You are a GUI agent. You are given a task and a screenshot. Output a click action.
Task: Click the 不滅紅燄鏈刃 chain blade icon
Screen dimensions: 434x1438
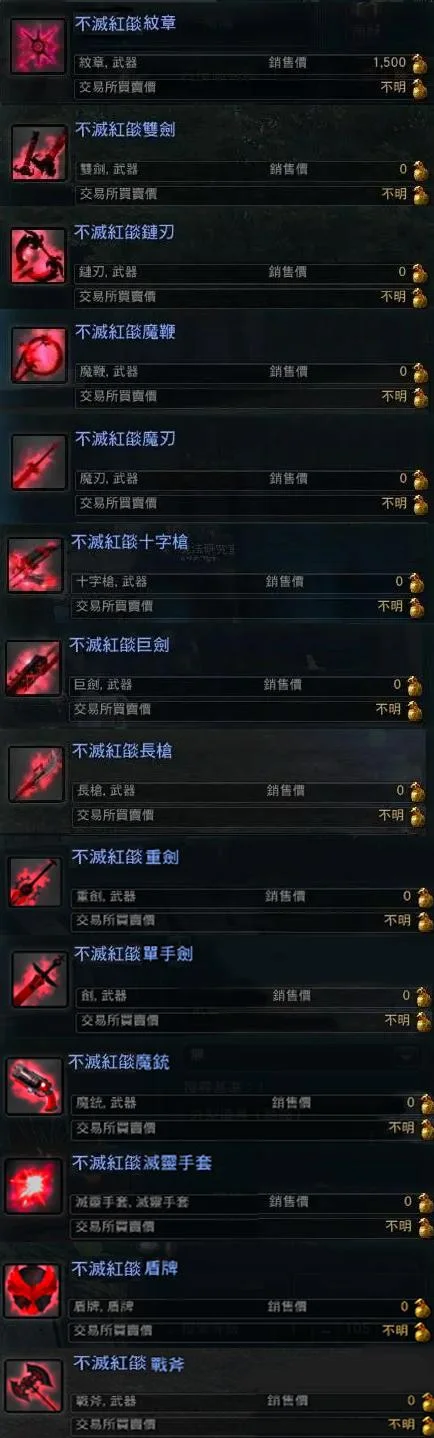pyautogui.click(x=38, y=257)
